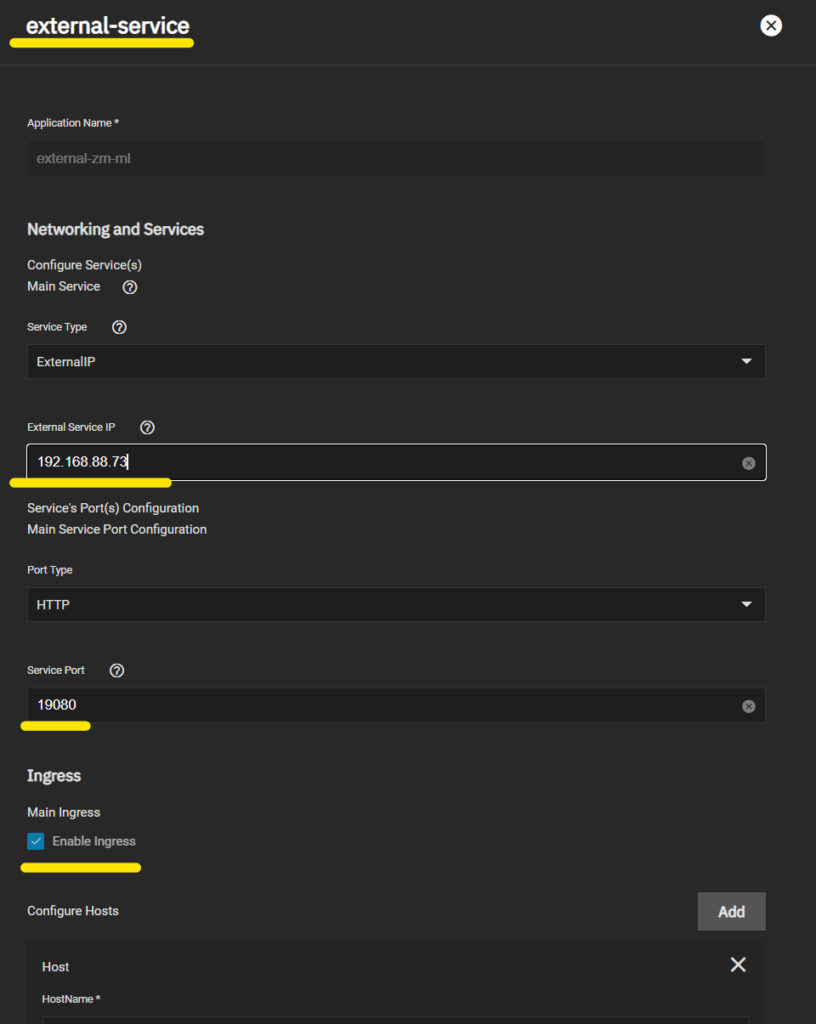Close the external-service panel

click(771, 25)
